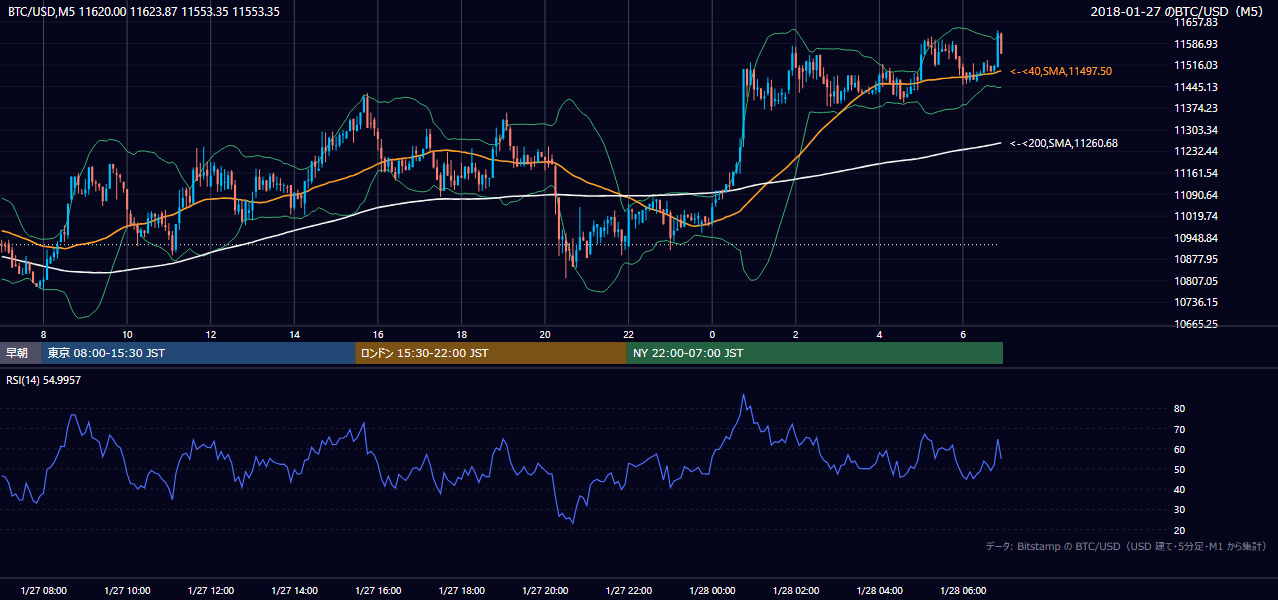This screenshot has height=600, width=1278.
Task: Click the NY 22:00-07:00 JST session bar
Action: [x=815, y=353]
